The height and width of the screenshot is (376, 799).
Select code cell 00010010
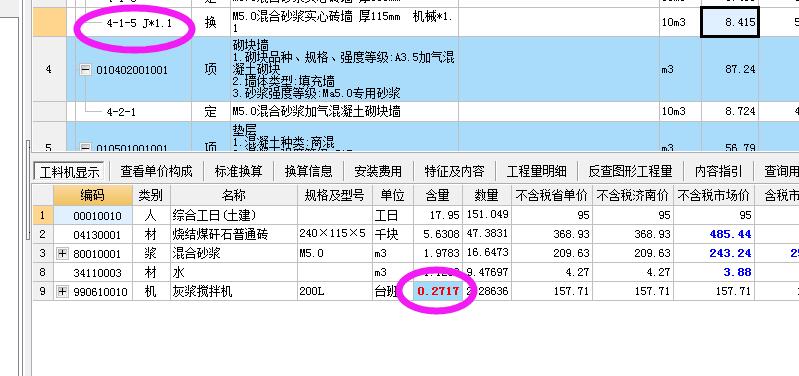[x=93, y=216]
